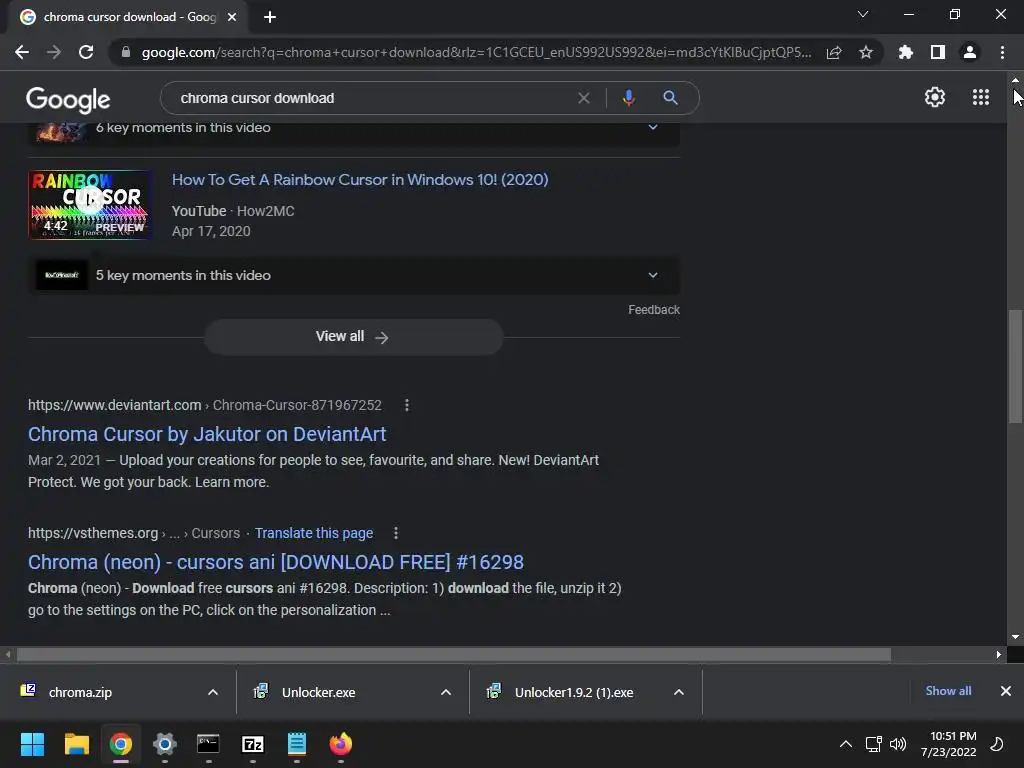
Task: Open the volume control in tray
Action: pyautogui.click(x=898, y=744)
